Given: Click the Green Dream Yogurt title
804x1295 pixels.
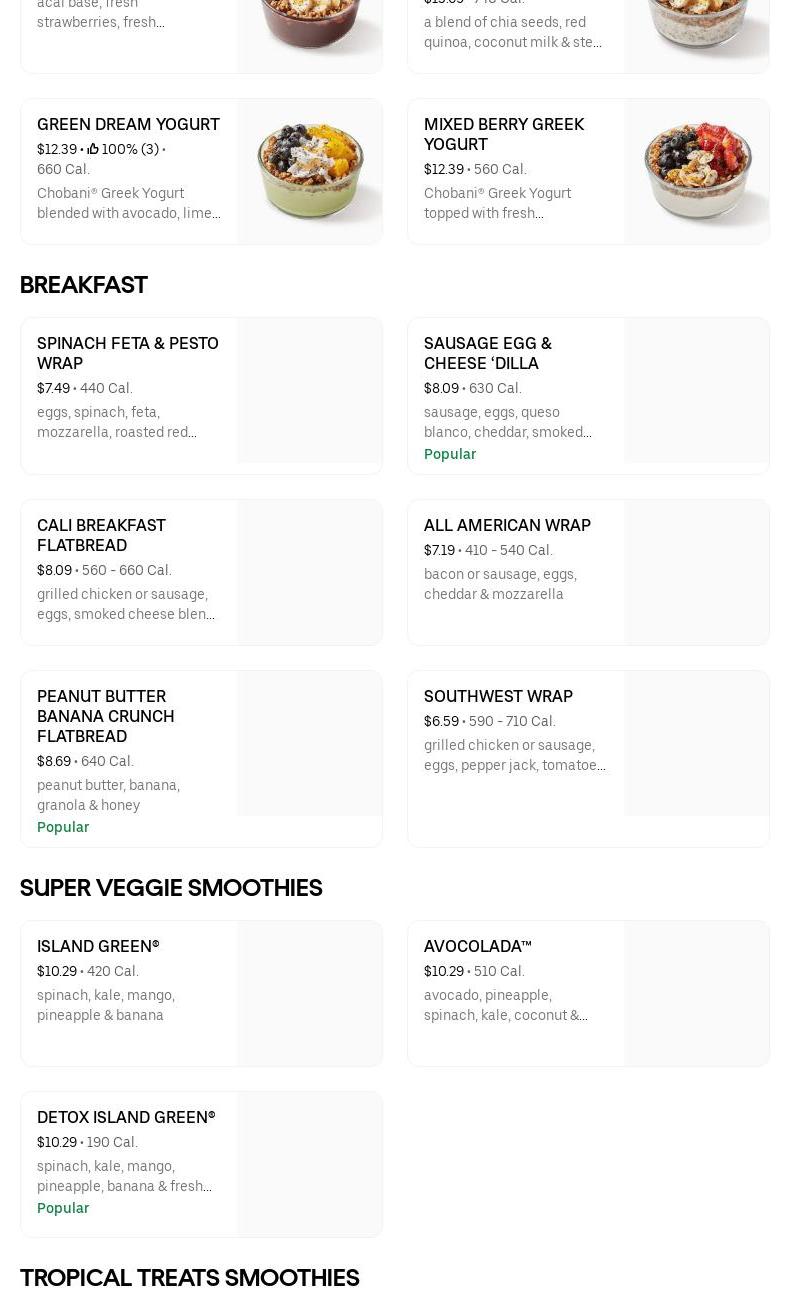Looking at the screenshot, I should pyautogui.click(x=128, y=124).
